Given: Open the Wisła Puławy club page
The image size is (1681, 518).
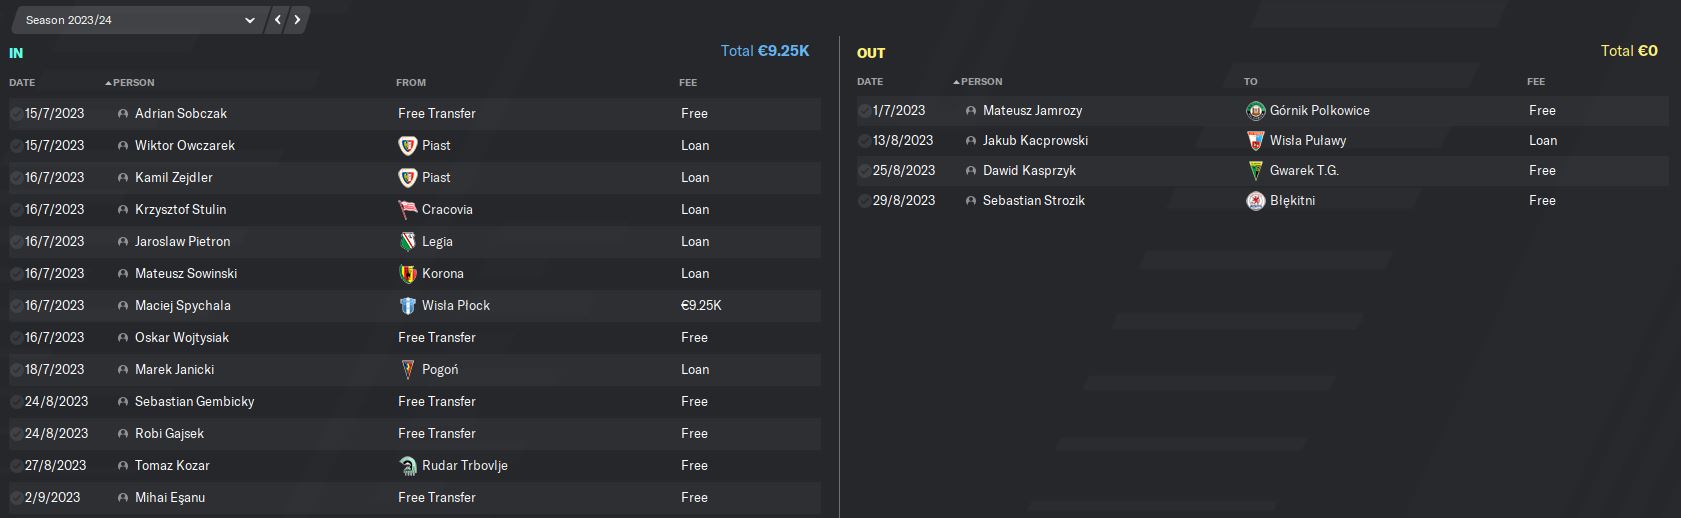Looking at the screenshot, I should [x=1307, y=140].
